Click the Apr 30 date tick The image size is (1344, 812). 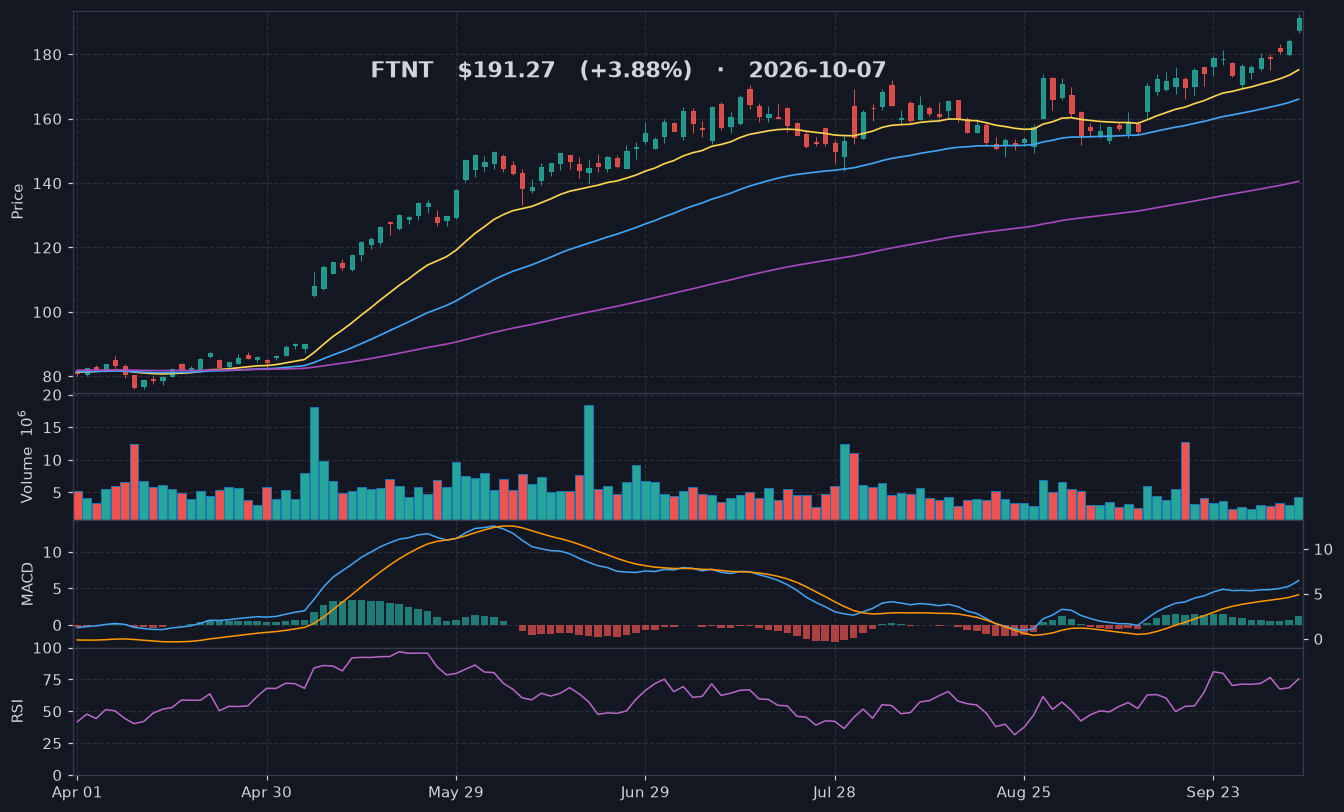point(267,792)
